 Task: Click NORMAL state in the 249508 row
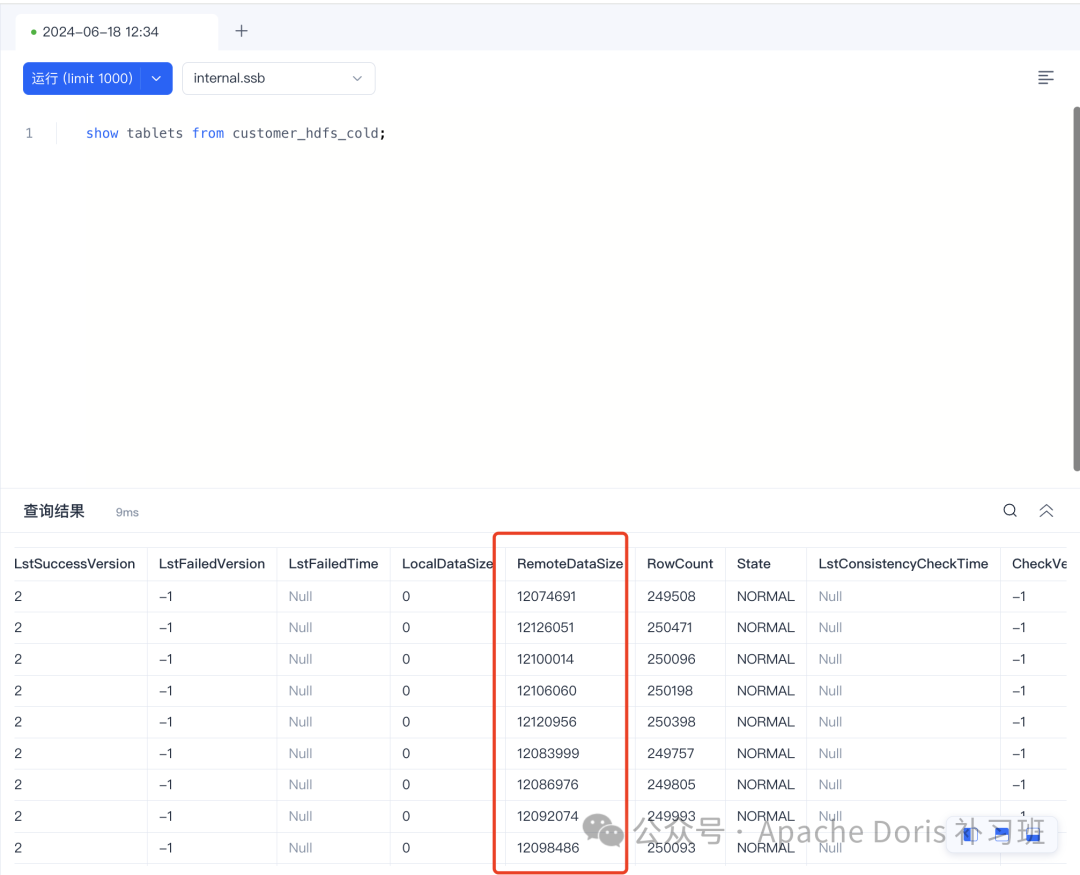click(x=765, y=596)
